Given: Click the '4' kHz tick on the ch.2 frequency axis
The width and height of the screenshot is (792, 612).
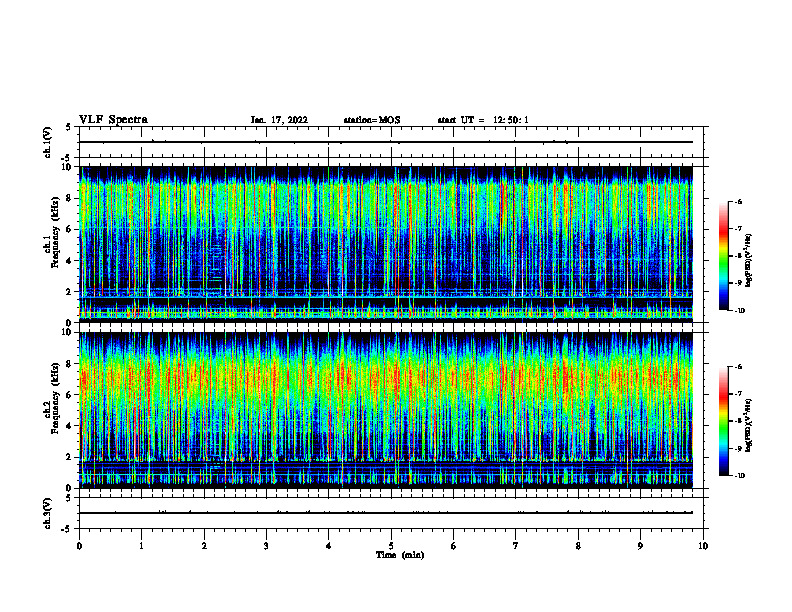Looking at the screenshot, I should click(x=70, y=426).
